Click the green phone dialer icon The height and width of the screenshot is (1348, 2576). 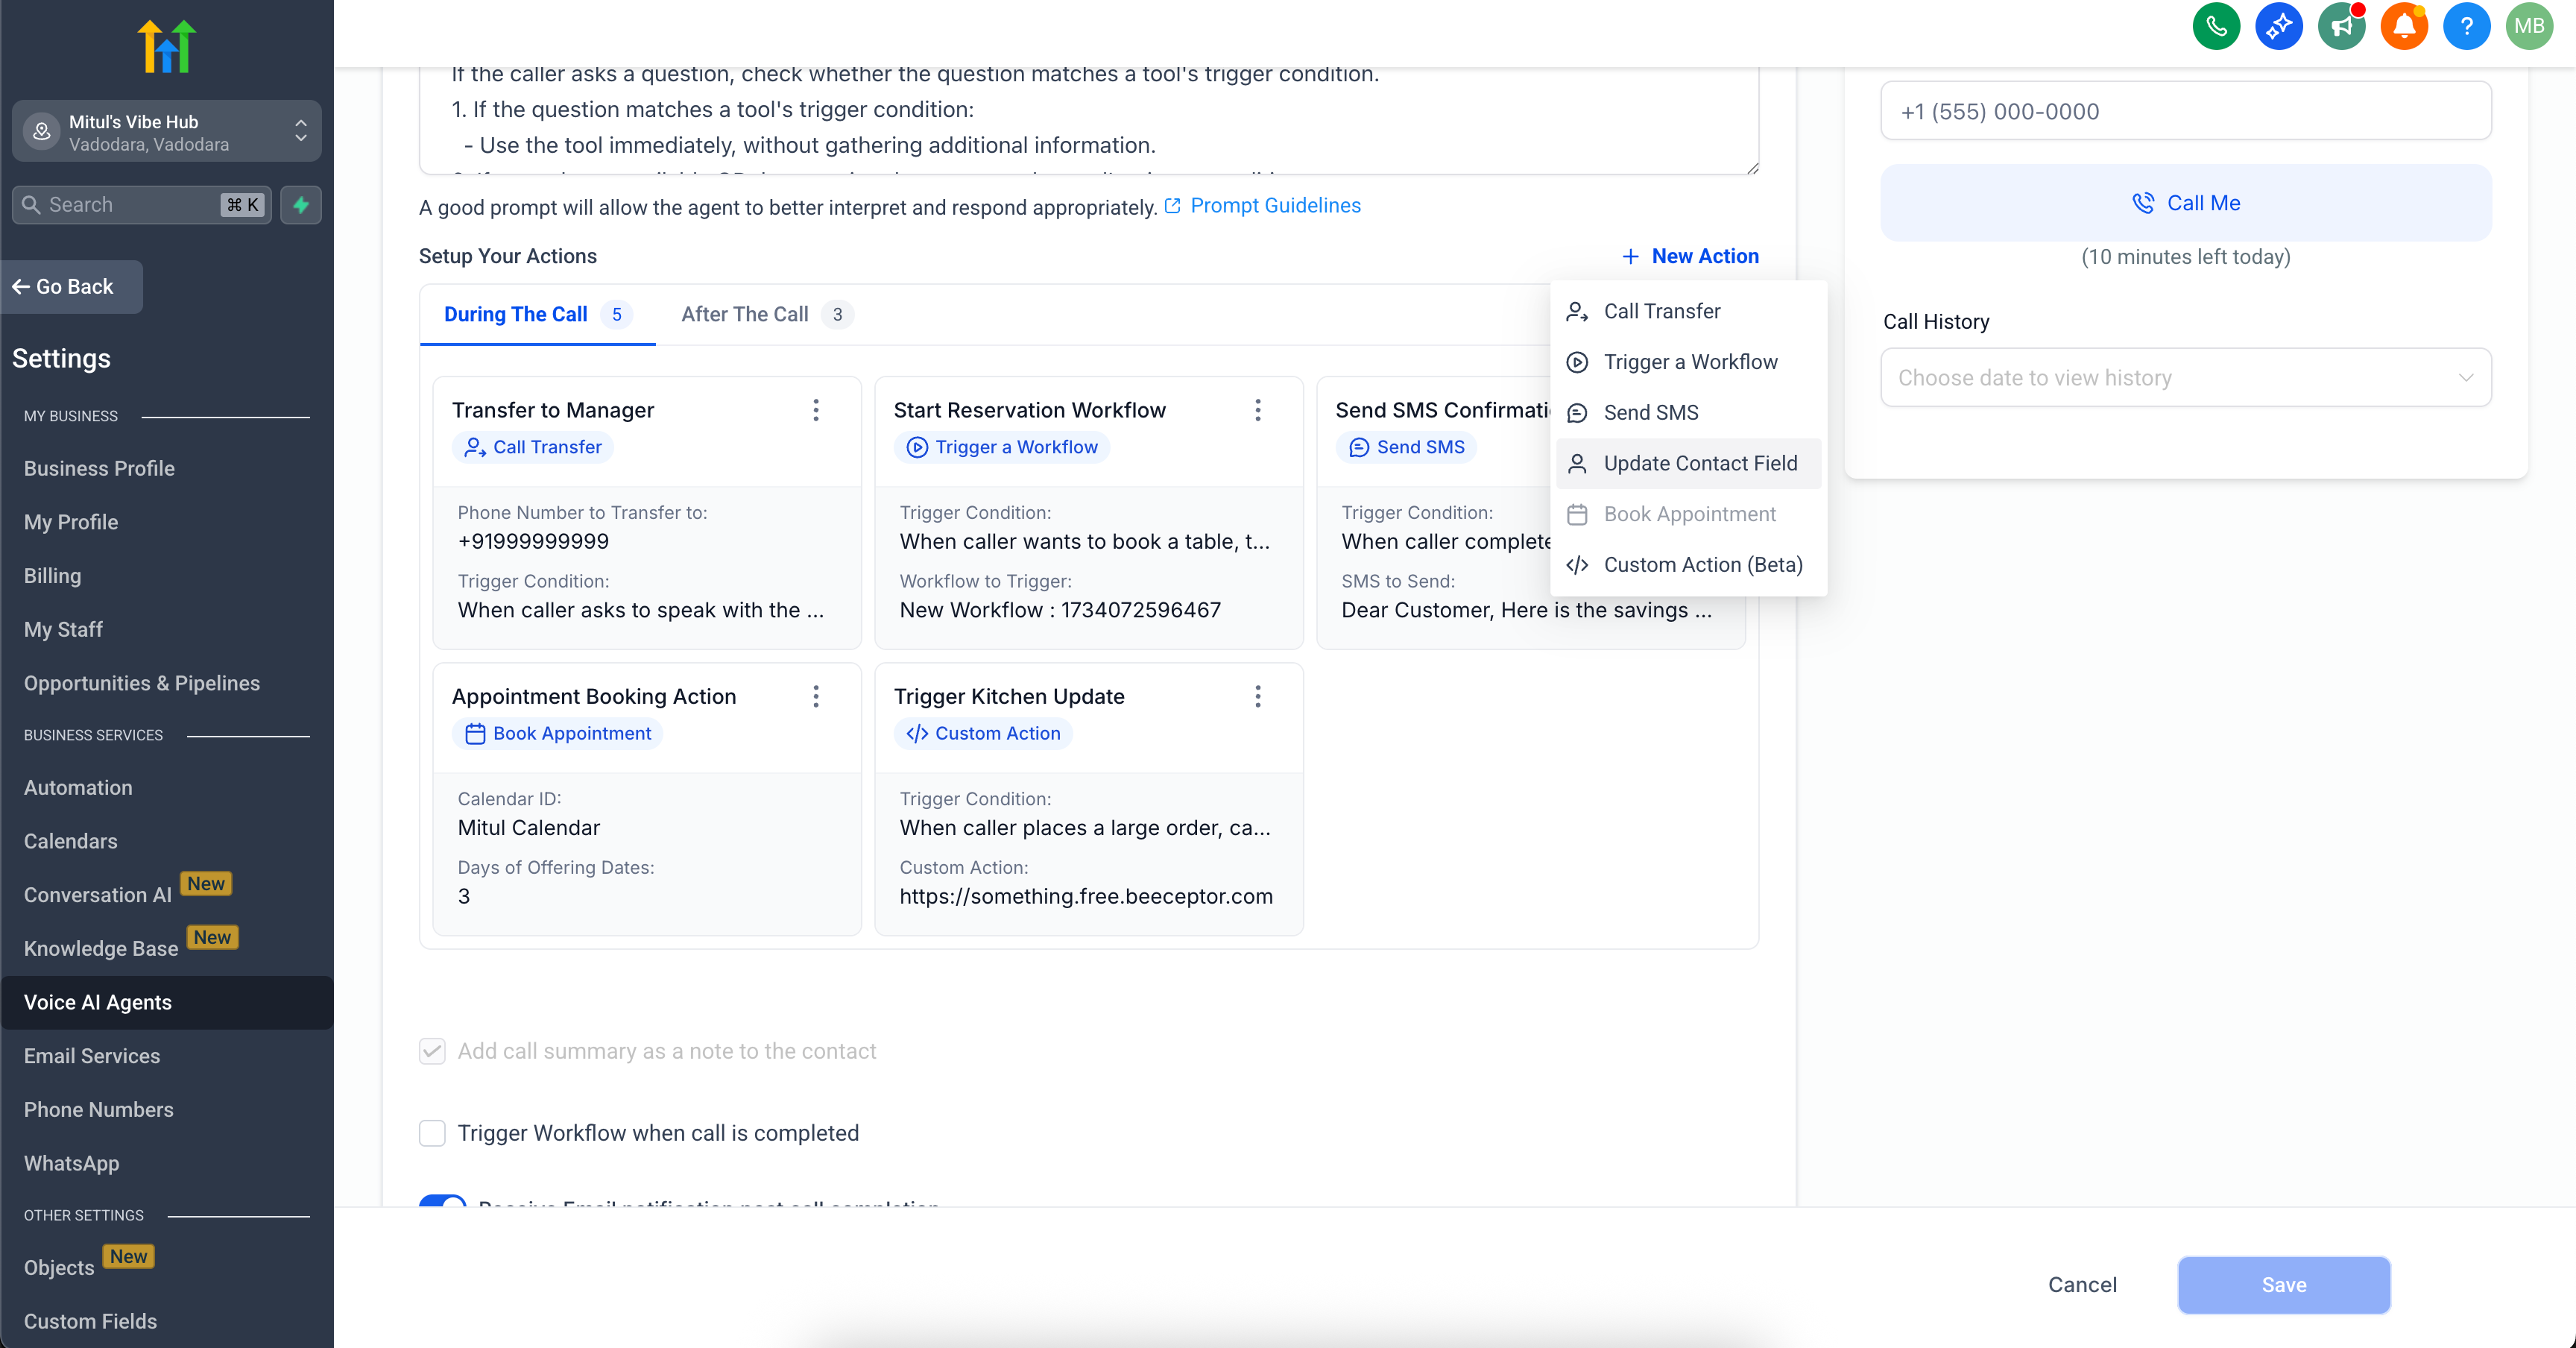pyautogui.click(x=2215, y=26)
